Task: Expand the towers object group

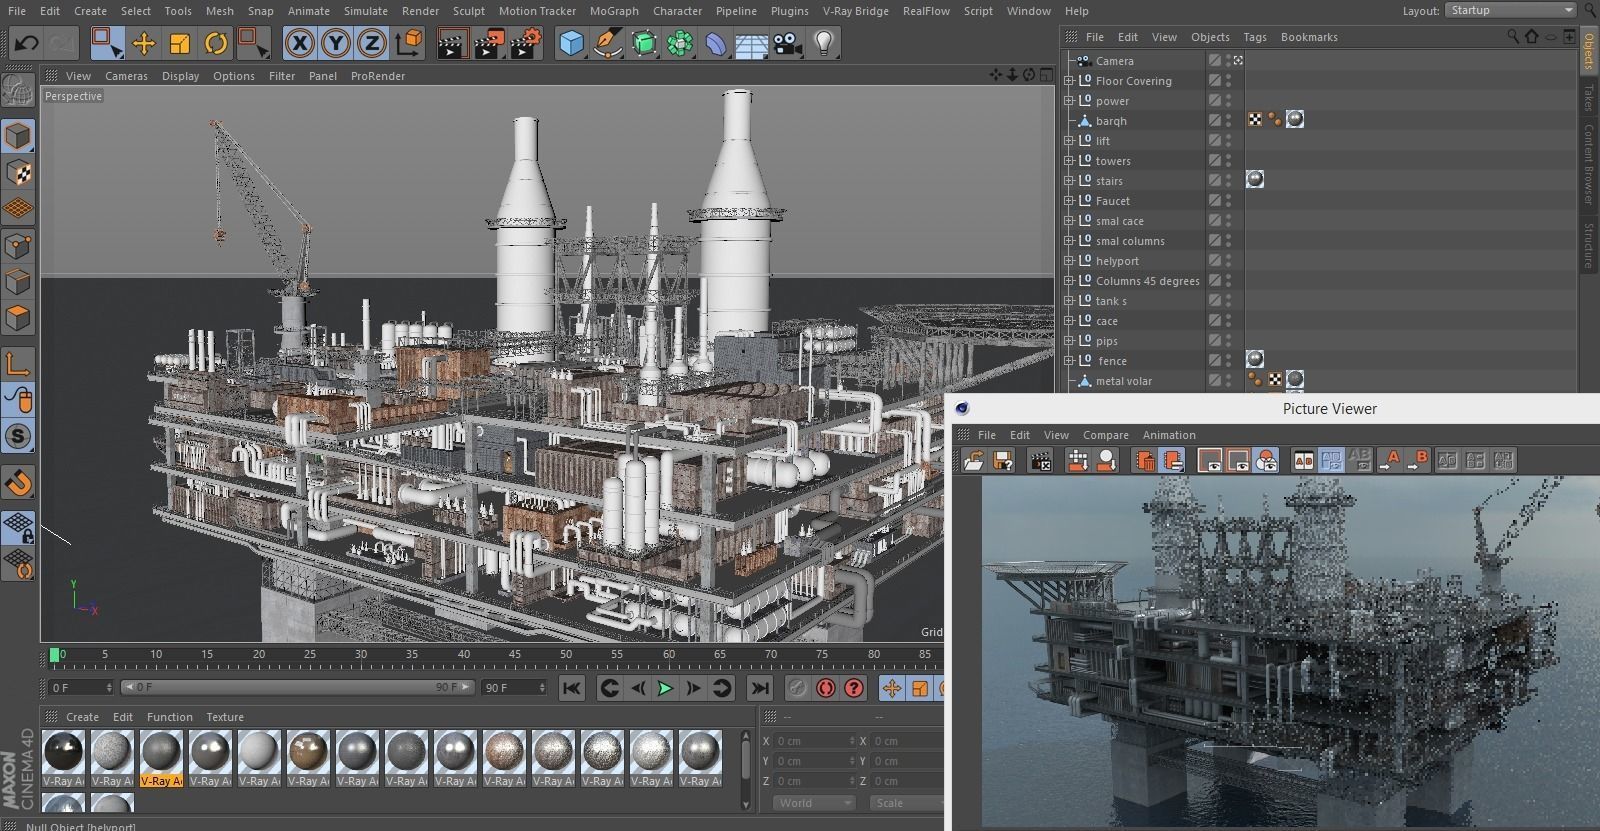Action: click(x=1068, y=161)
